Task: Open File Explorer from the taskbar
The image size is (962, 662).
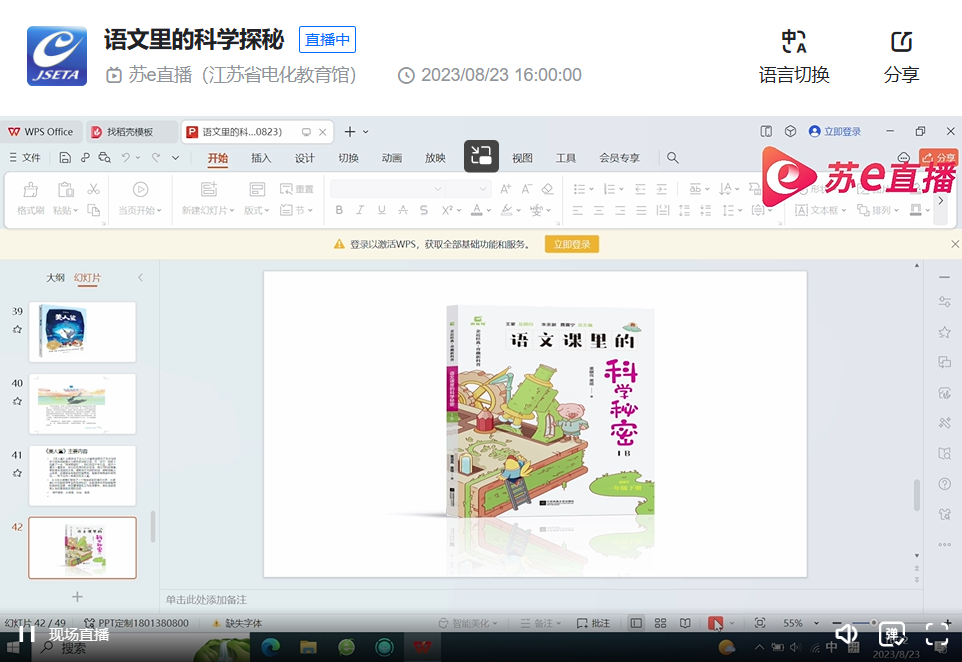Action: pyautogui.click(x=309, y=647)
